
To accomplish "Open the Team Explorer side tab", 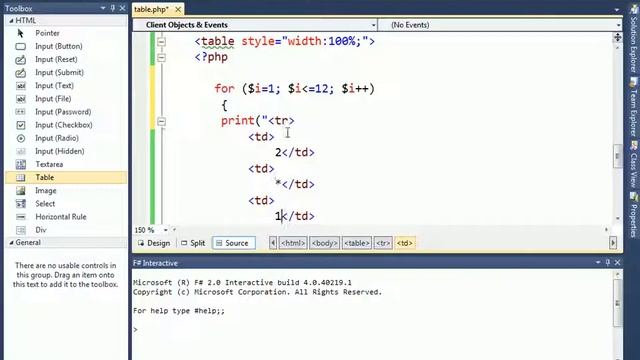I will (633, 107).
